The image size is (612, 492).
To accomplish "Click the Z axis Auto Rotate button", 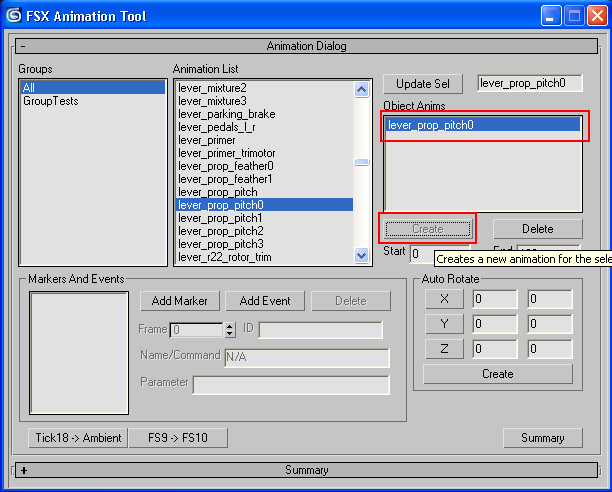I will (x=444, y=349).
